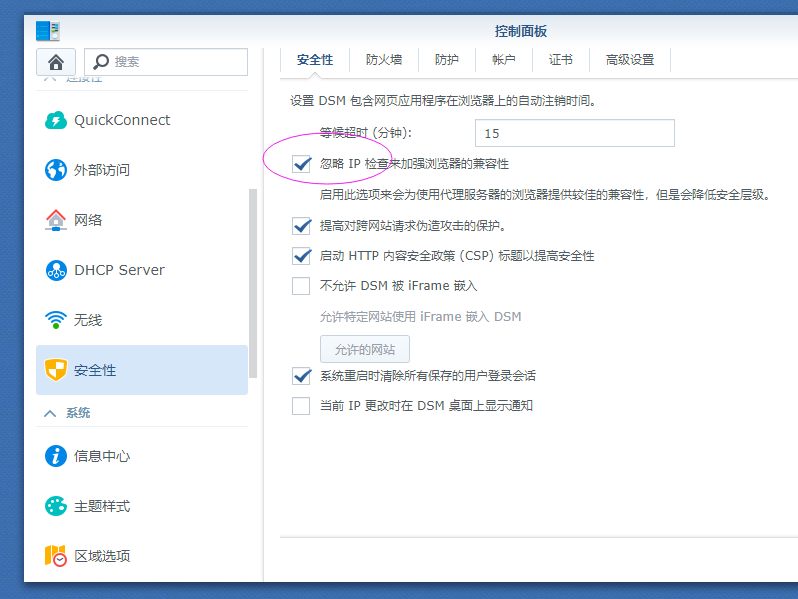Enable 当前 IP 更改时显示通知 checkbox

point(301,406)
